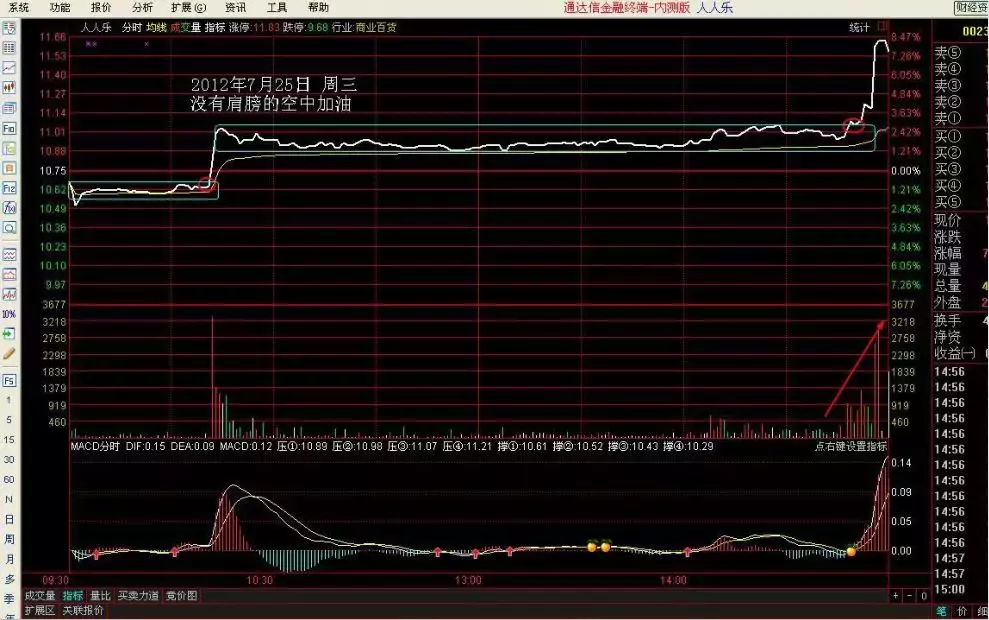Click the 成交量 label in chart header
The image size is (989, 620).
[185, 27]
